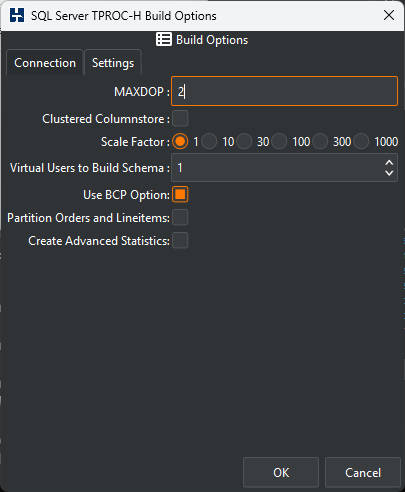Screen dimensions: 405x492
Task: Increase Virtual Users with up arrow
Action: point(389,163)
